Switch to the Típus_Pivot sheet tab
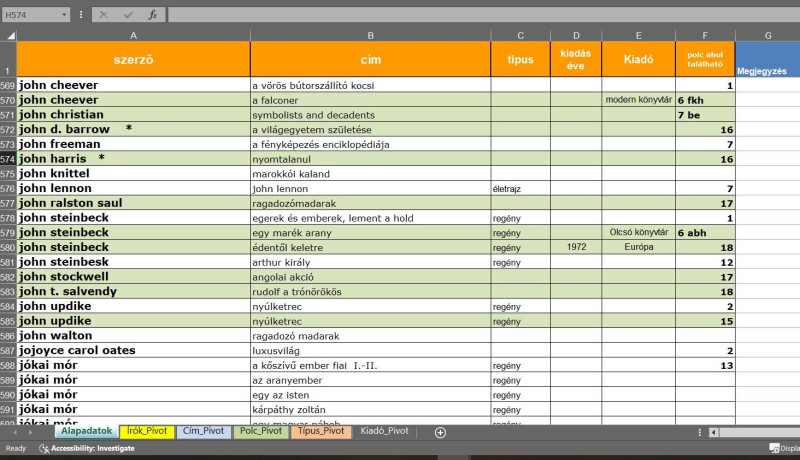The width and height of the screenshot is (800, 460). 321,431
